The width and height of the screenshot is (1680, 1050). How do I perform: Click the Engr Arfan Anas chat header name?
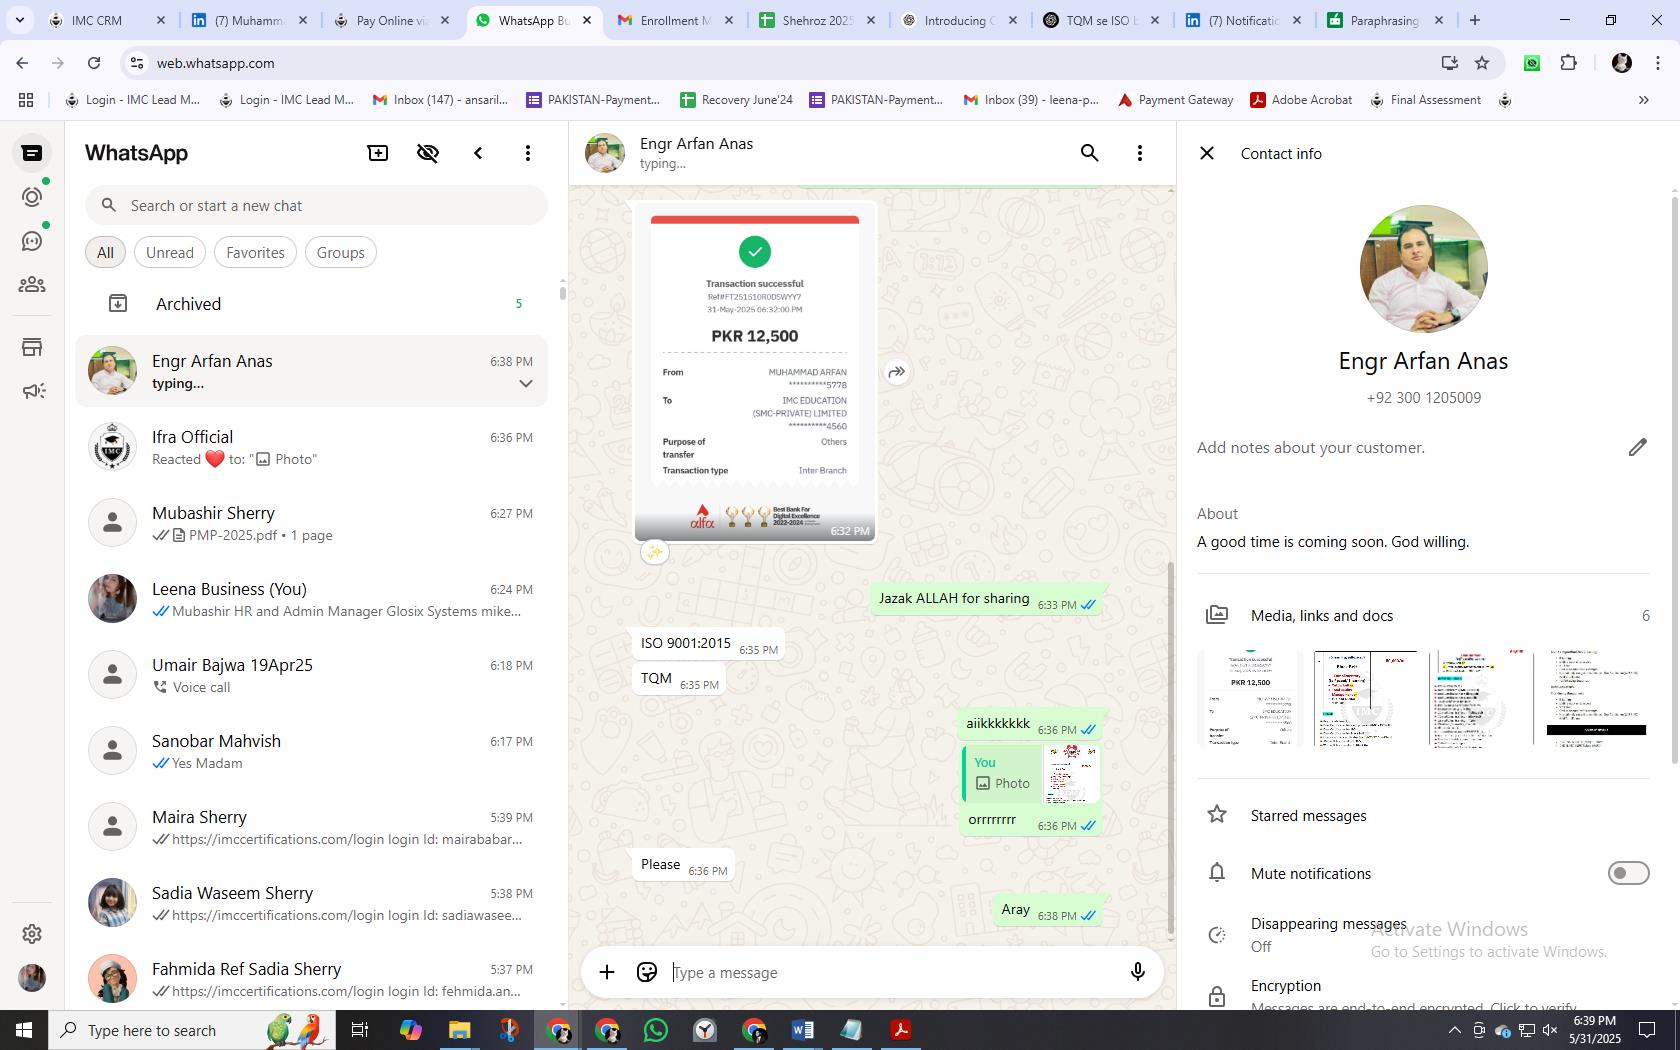[x=696, y=143]
